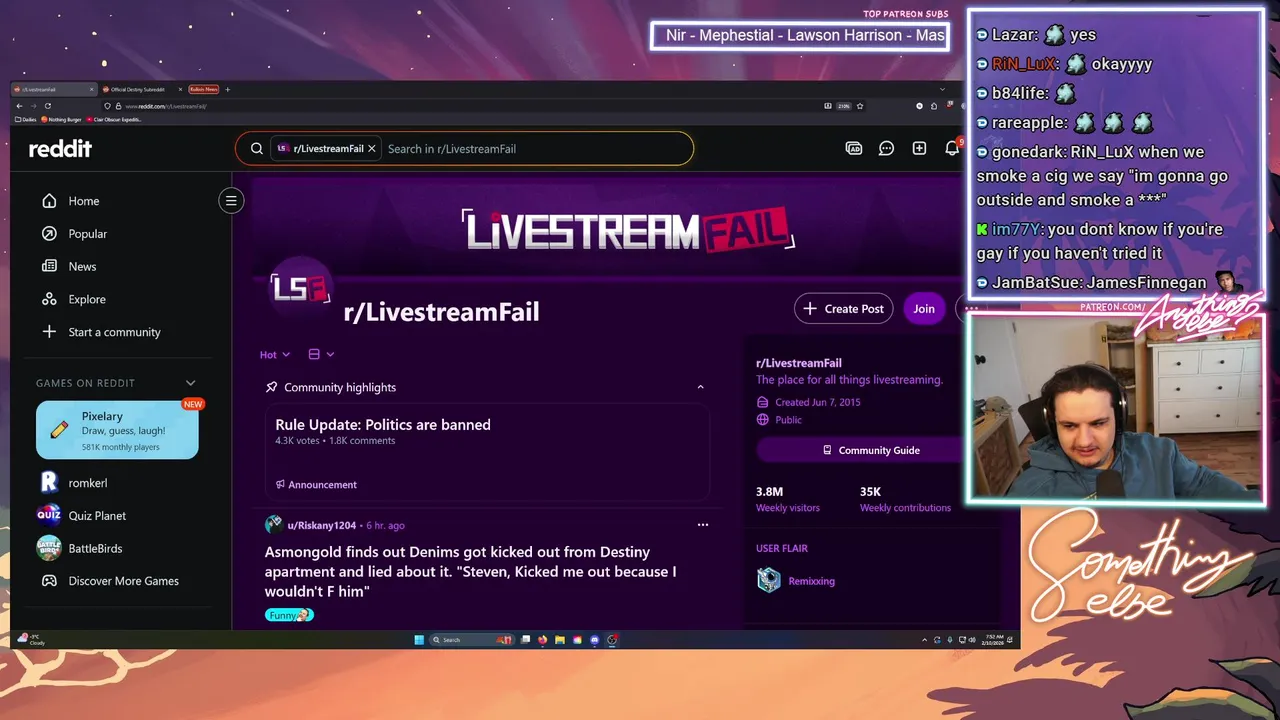Open romkerl game
This screenshot has width=1280, height=720.
pos(88,483)
